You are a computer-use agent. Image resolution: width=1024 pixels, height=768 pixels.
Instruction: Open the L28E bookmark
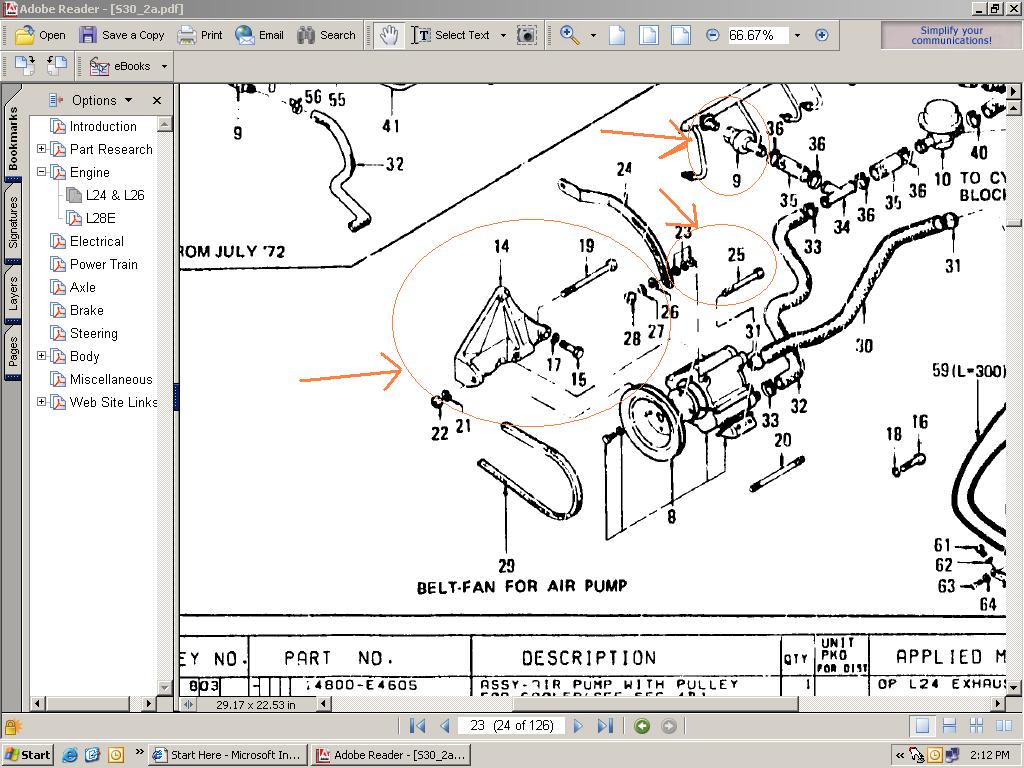[x=101, y=218]
